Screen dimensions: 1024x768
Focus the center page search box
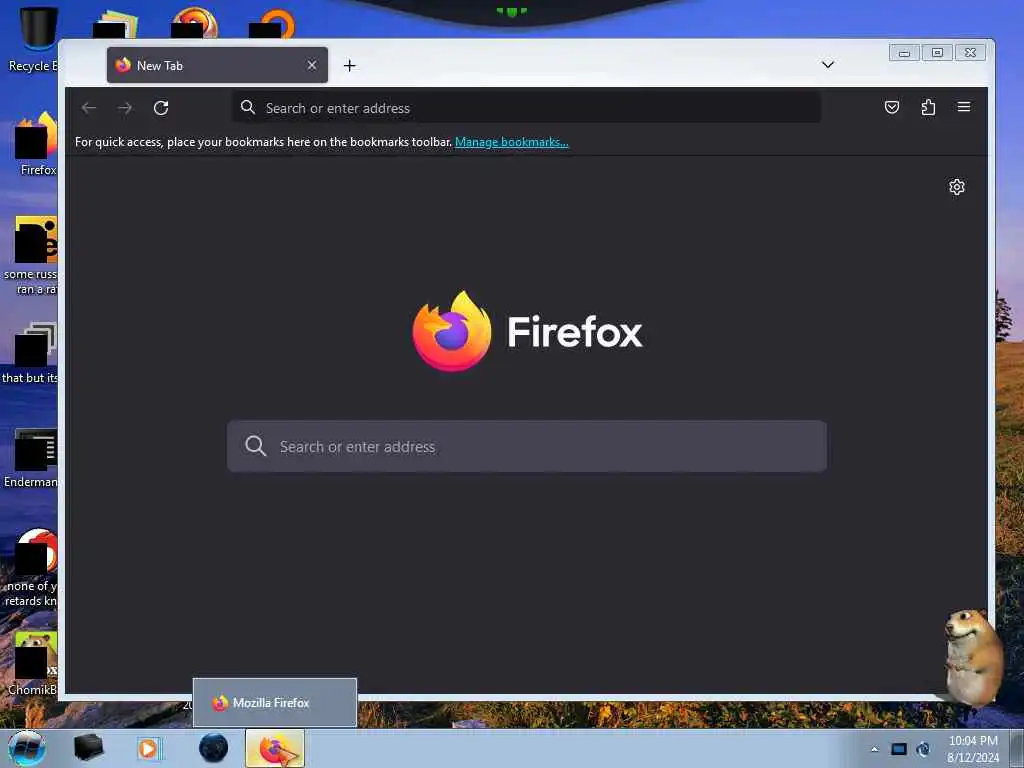point(526,446)
